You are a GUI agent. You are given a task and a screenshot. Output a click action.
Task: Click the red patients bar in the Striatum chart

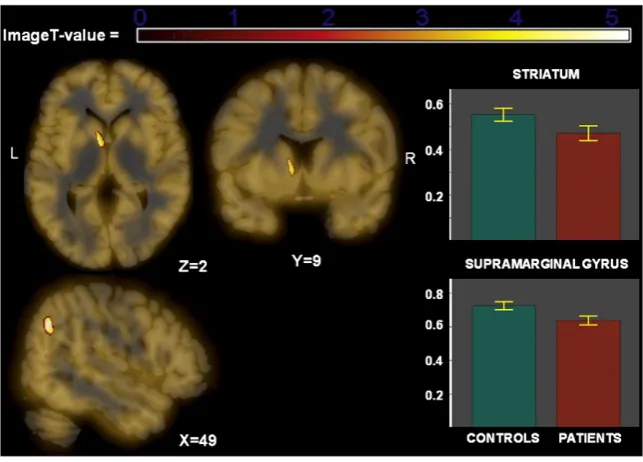coord(588,187)
